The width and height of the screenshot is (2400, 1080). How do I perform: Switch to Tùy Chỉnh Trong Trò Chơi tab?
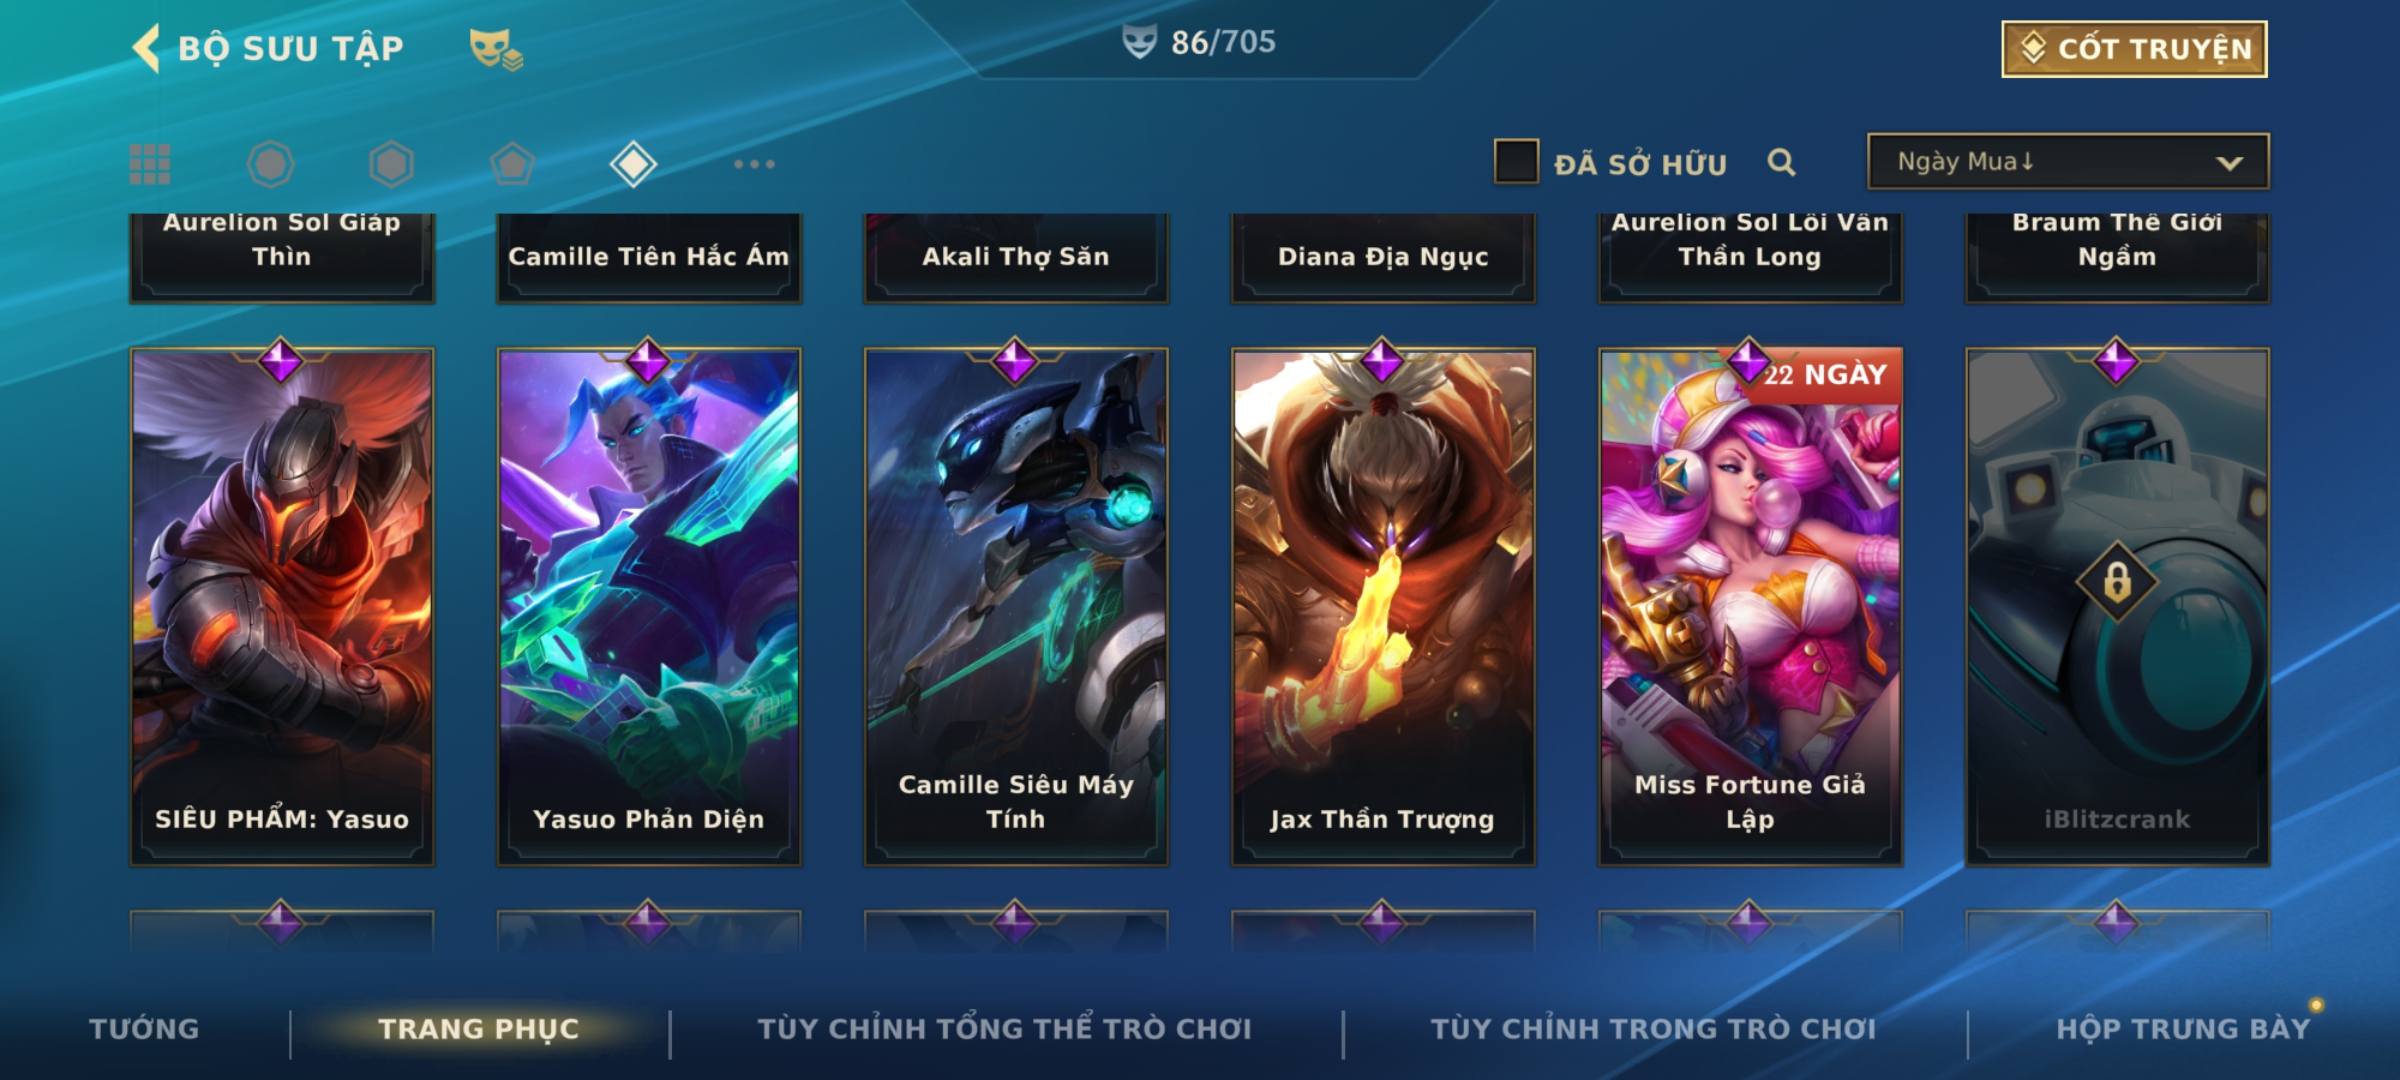(x=1653, y=1028)
